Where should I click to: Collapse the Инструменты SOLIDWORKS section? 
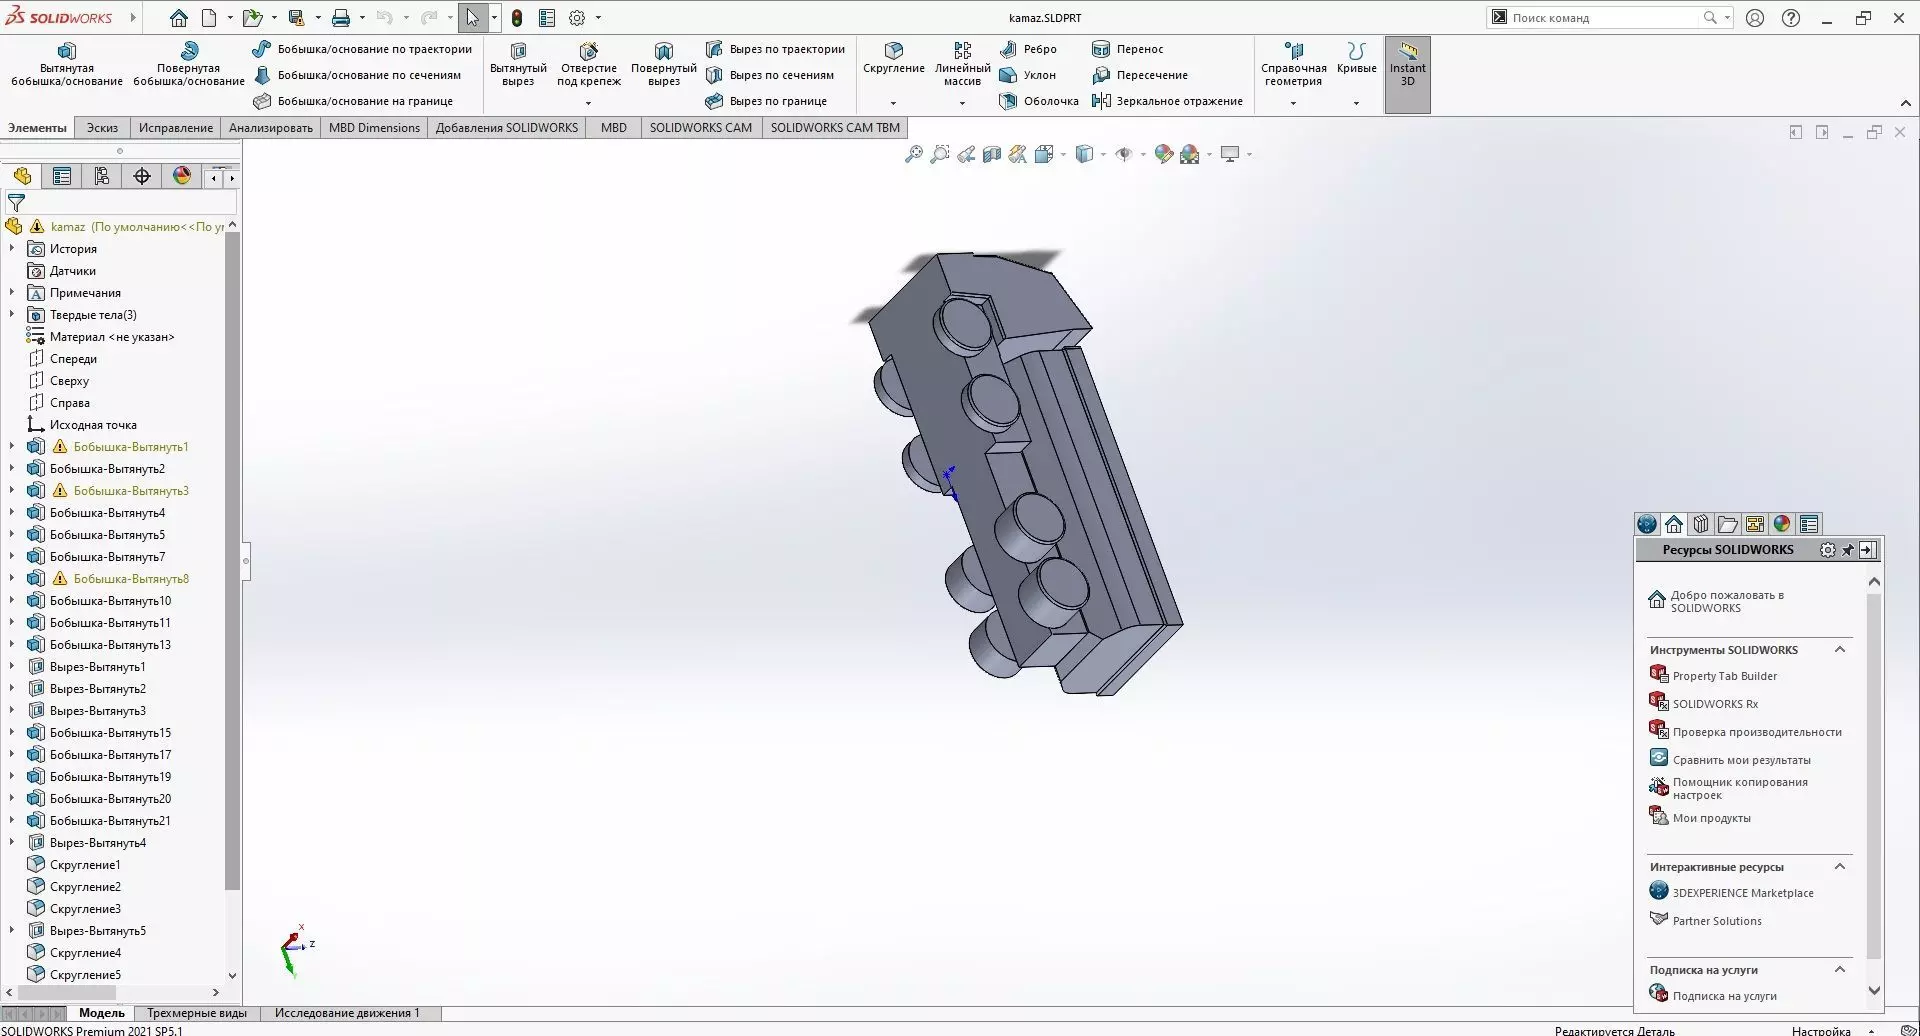tap(1840, 650)
